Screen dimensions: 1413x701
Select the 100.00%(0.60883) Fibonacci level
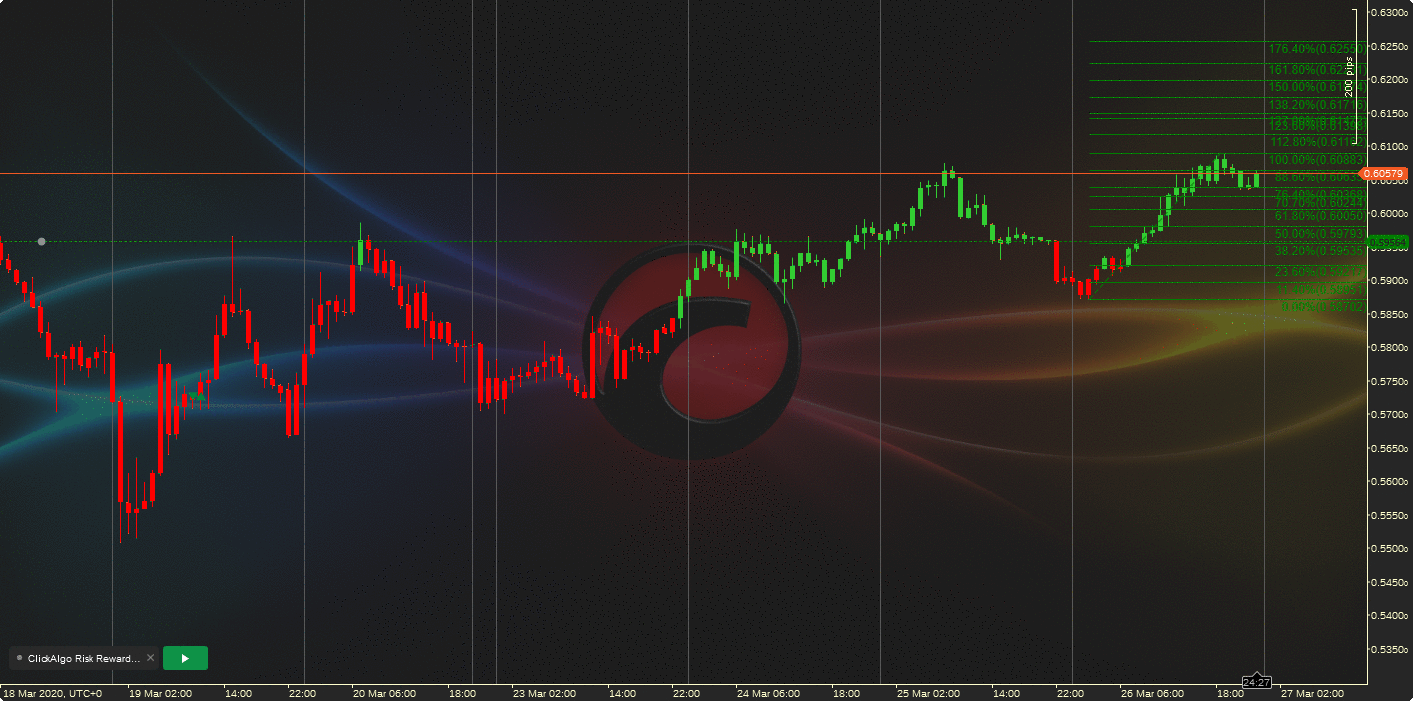(x=1315, y=160)
